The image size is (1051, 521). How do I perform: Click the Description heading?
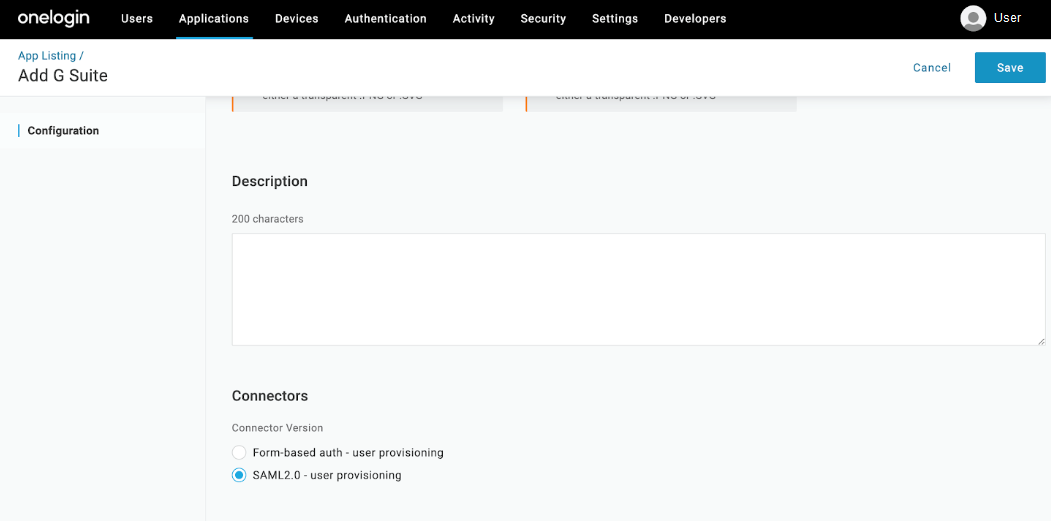pos(269,181)
